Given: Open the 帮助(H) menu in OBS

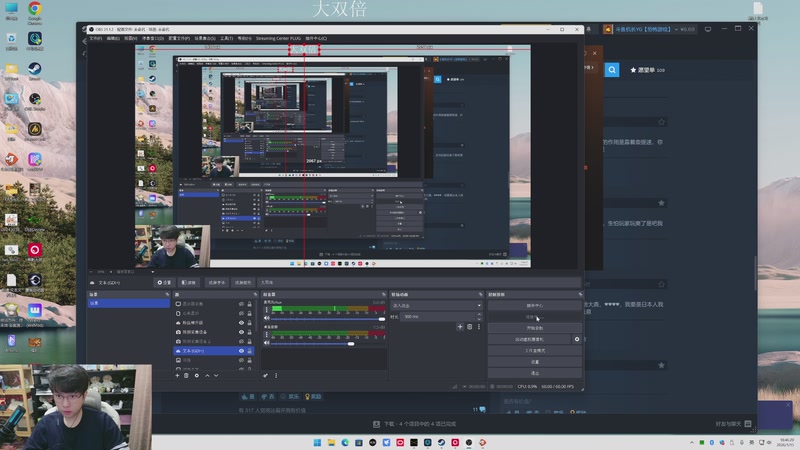Looking at the screenshot, I should (244, 38).
